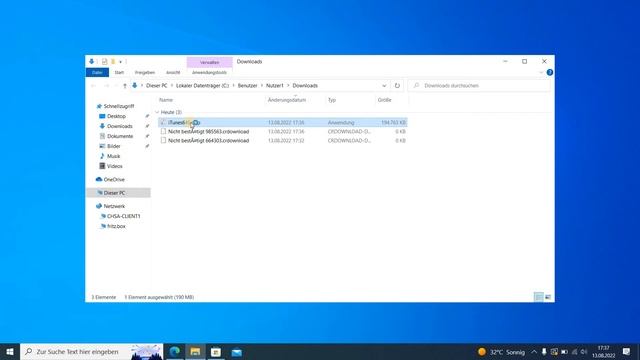Switch to details view in status bar

pyautogui.click(x=539, y=297)
